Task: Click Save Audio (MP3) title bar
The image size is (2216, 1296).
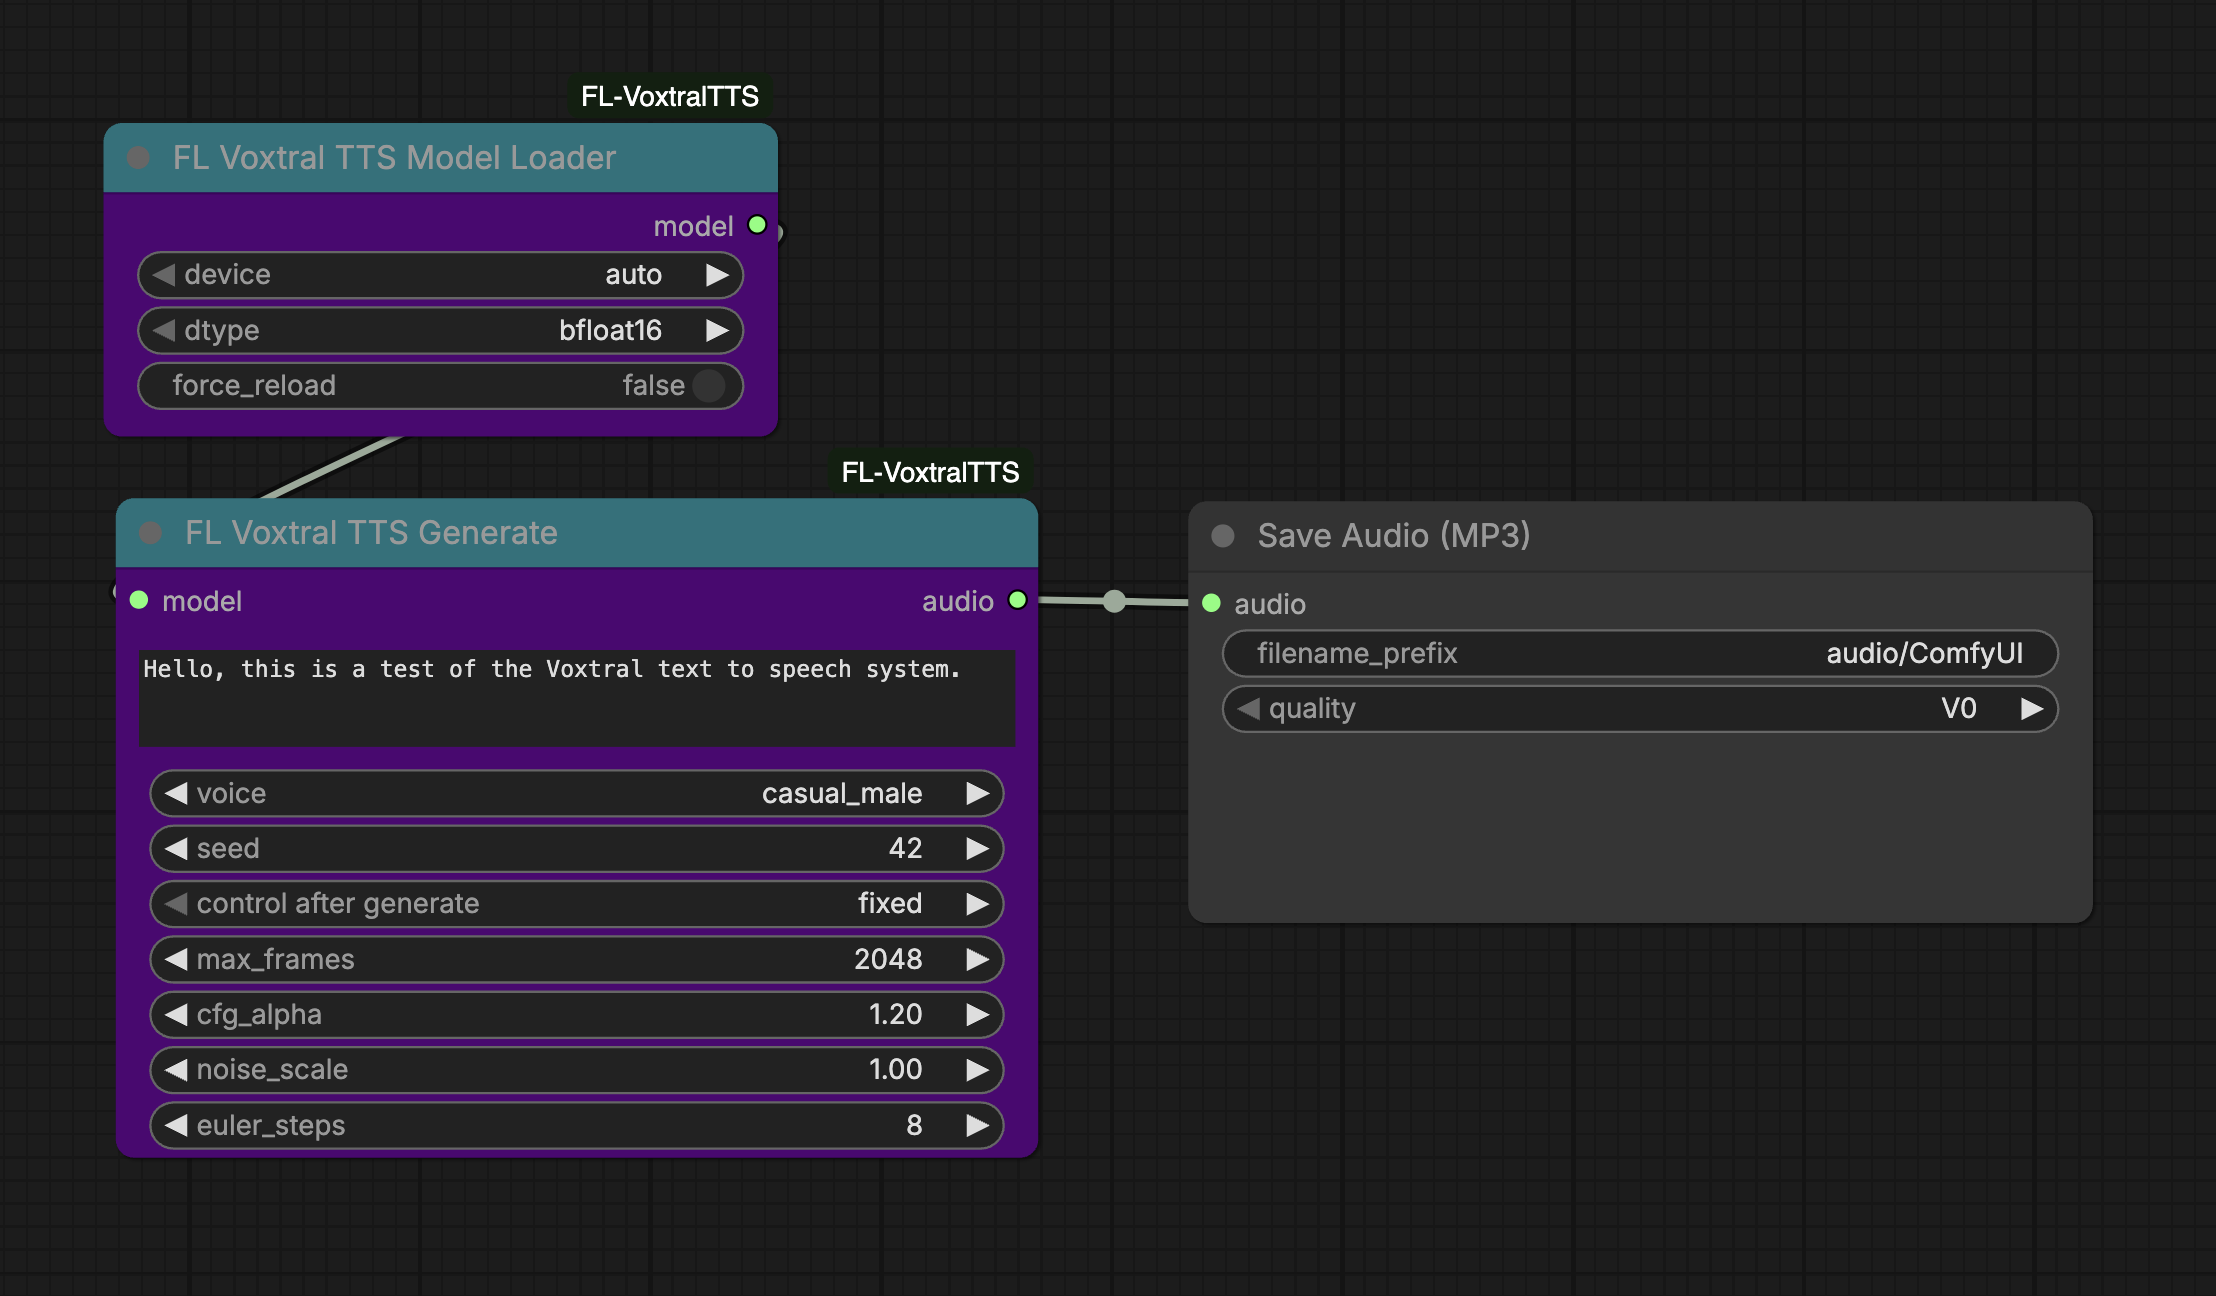Action: coord(1640,536)
